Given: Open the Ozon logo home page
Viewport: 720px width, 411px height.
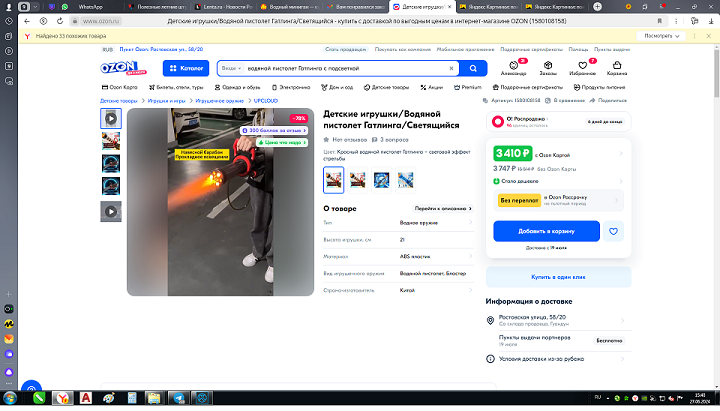Looking at the screenshot, I should coord(123,68).
